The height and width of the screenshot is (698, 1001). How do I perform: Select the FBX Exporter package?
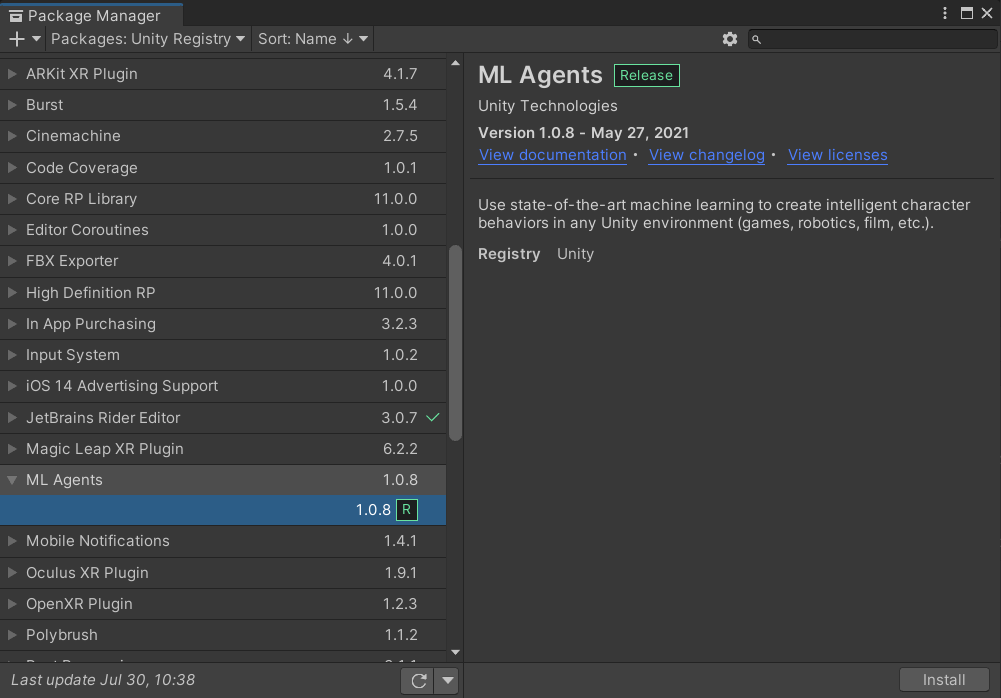point(223,261)
